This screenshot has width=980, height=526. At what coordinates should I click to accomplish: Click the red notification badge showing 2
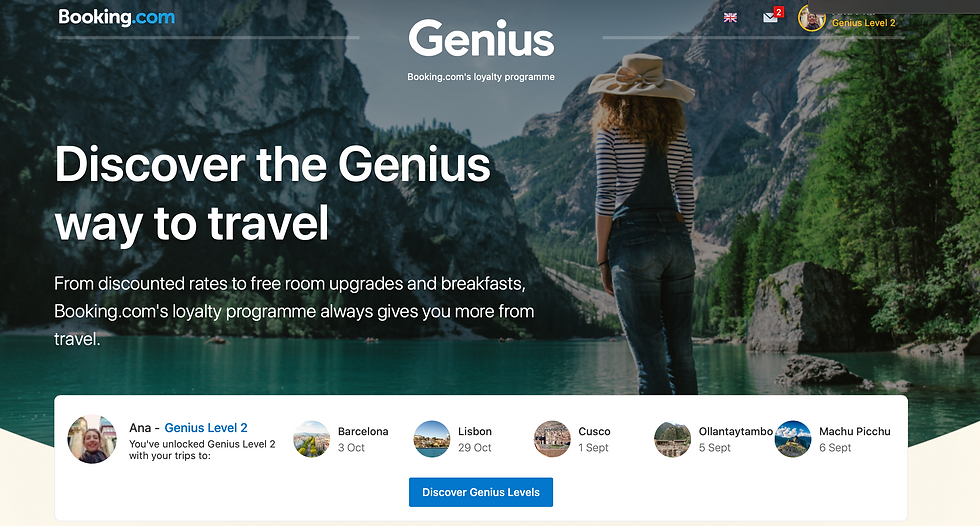(x=779, y=12)
